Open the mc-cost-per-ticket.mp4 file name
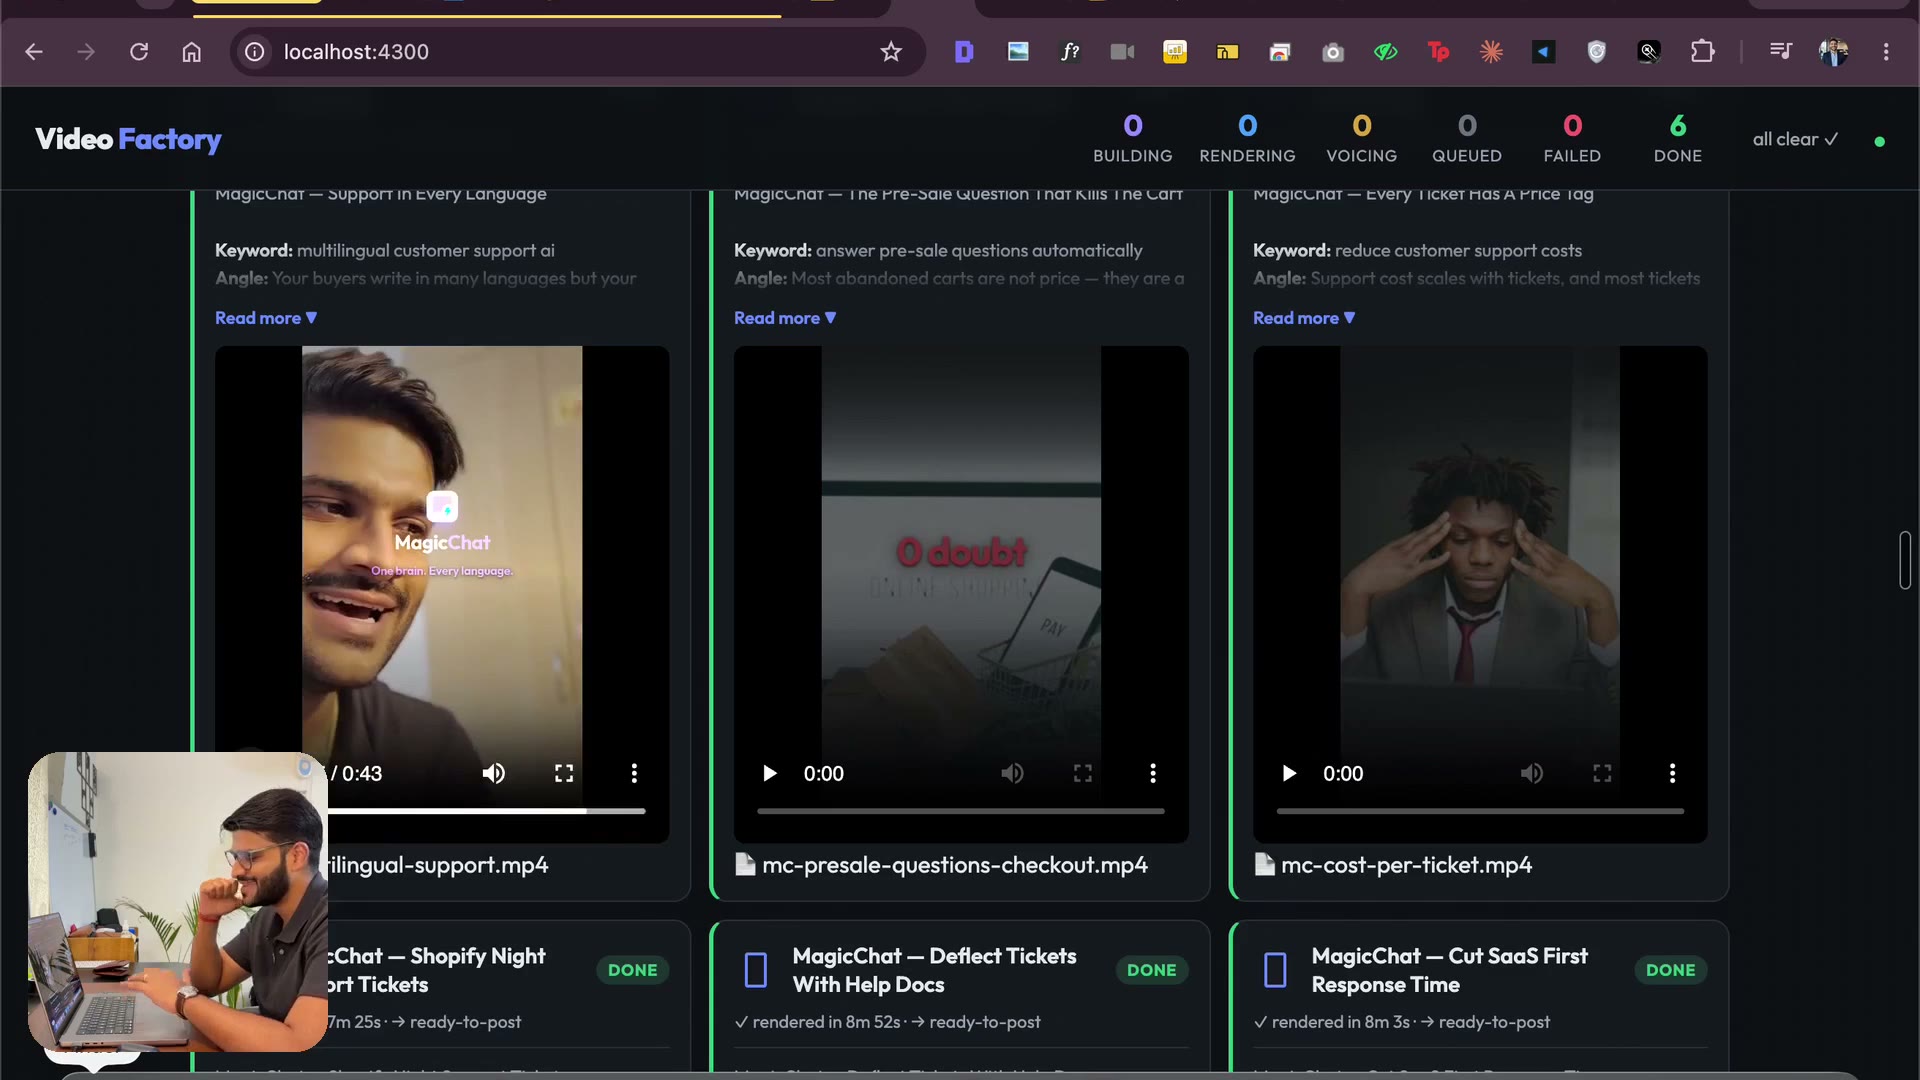 point(1407,865)
